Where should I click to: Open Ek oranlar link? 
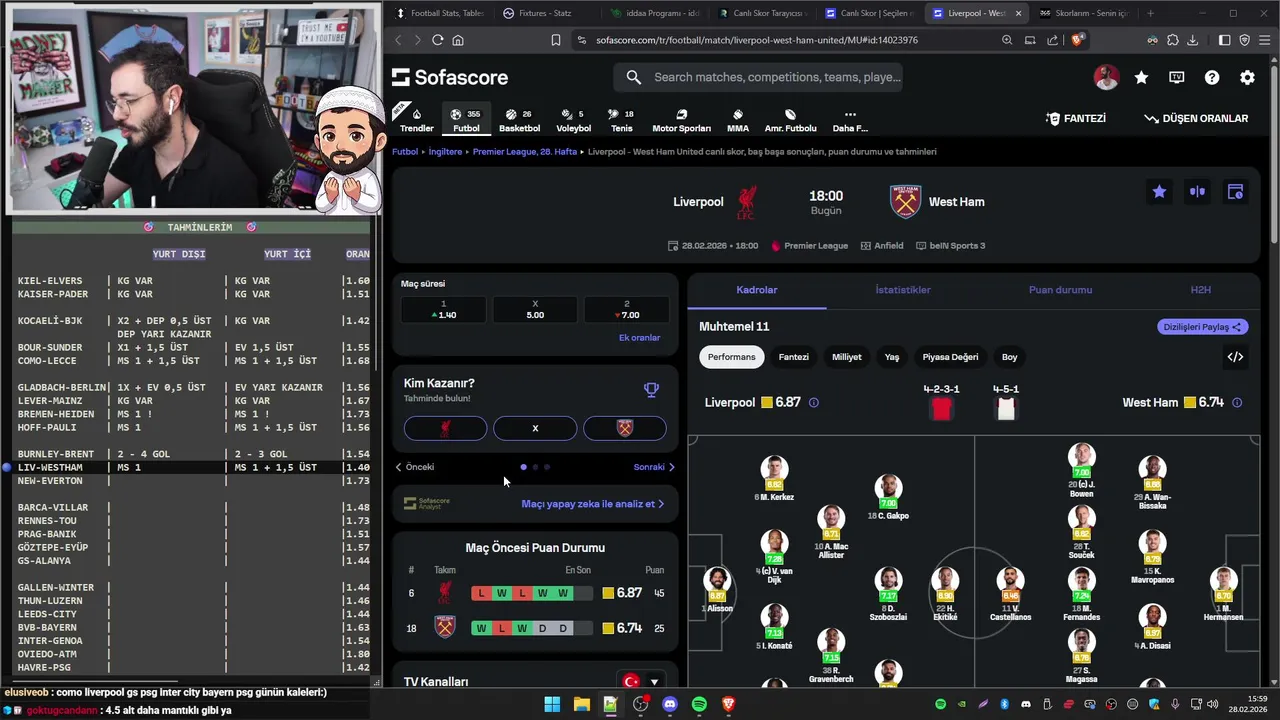(x=639, y=338)
